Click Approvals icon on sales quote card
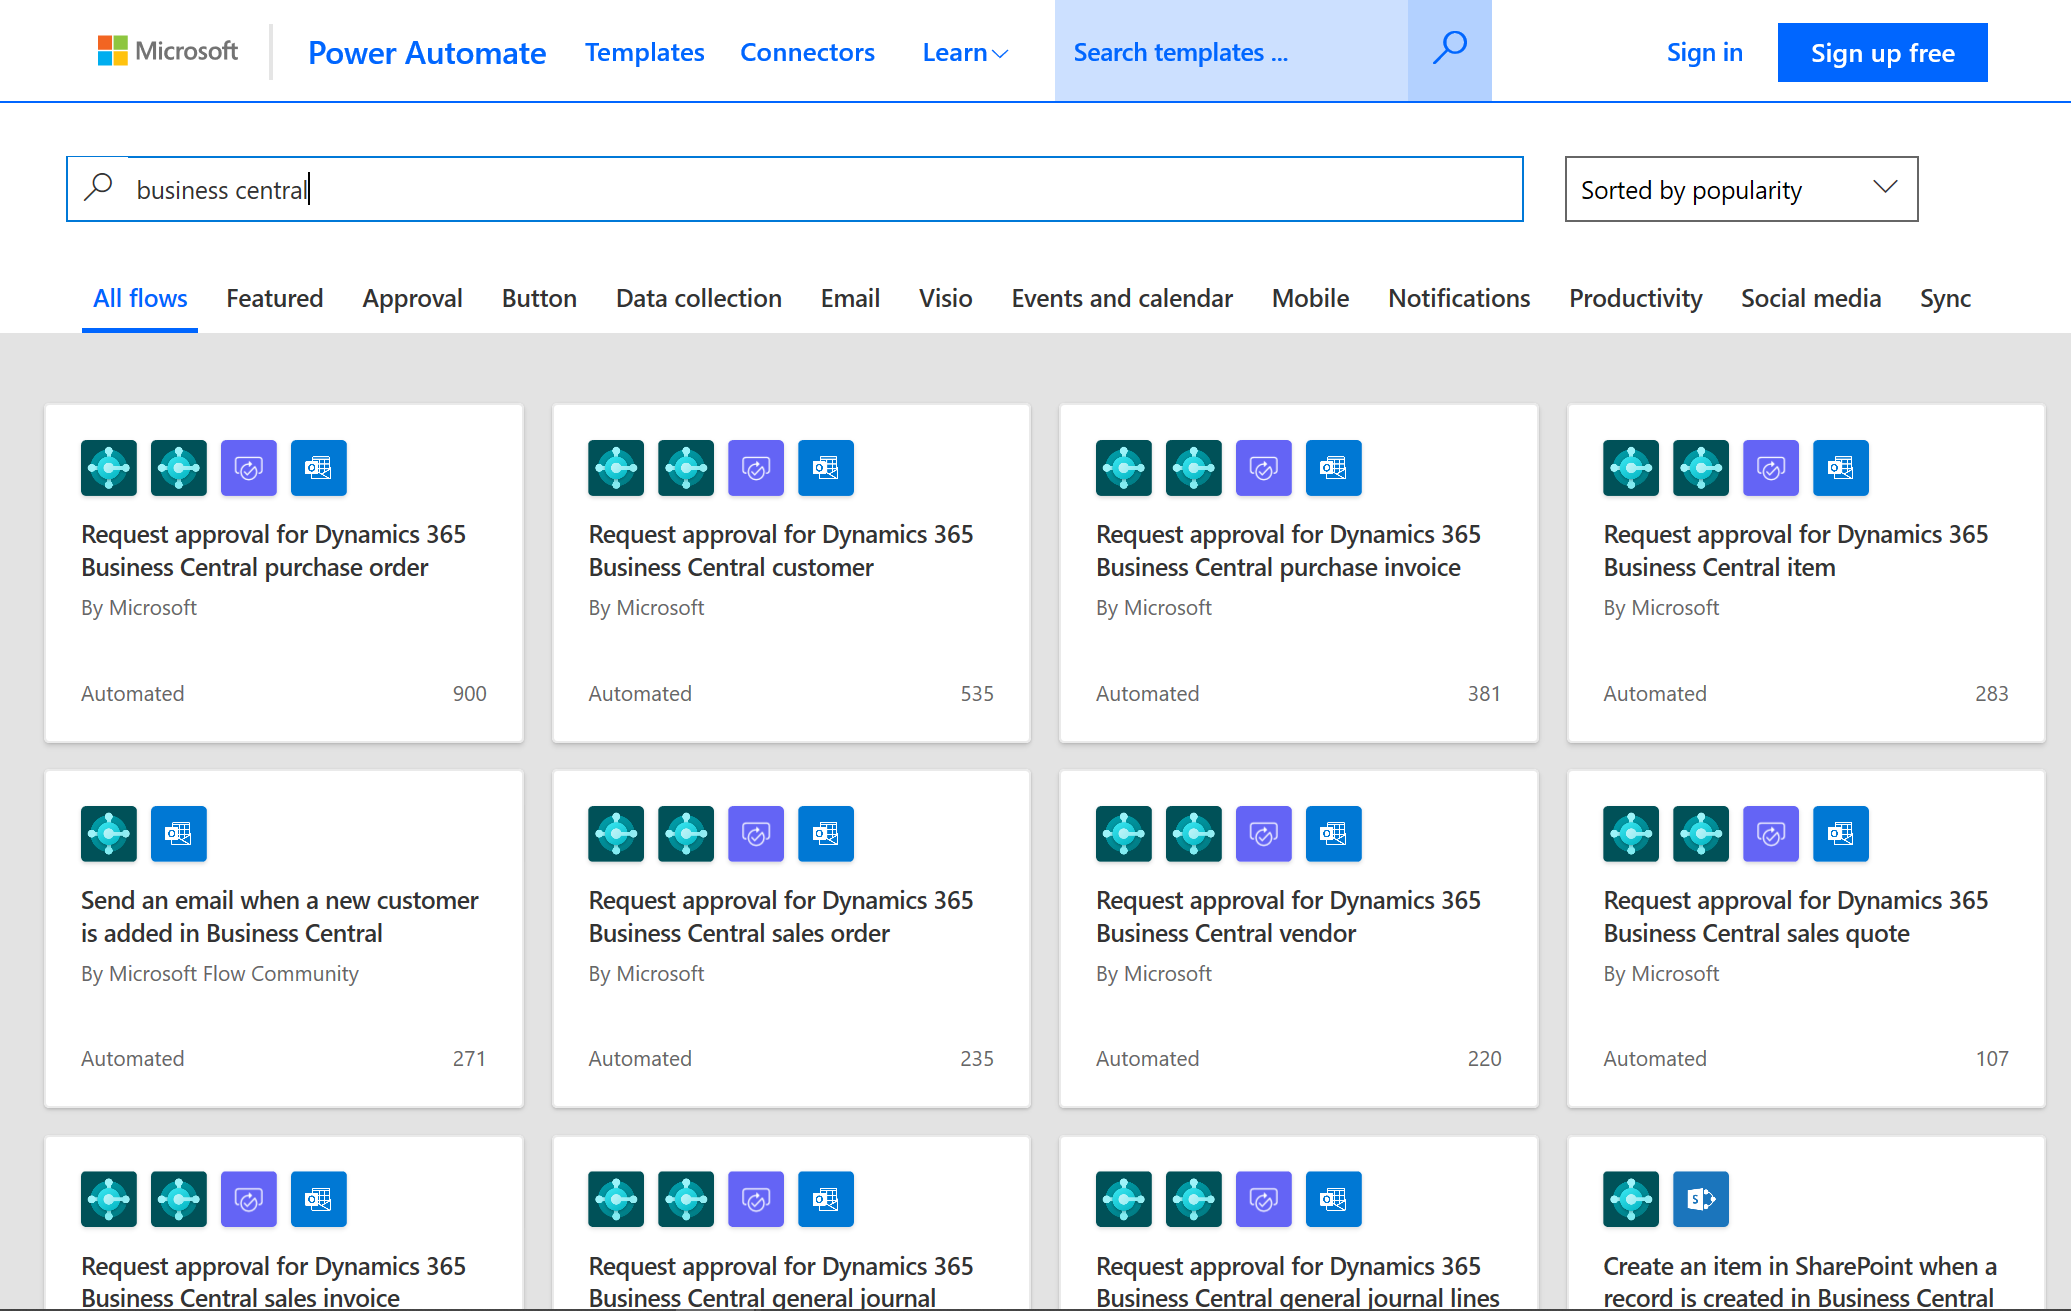This screenshot has height=1311, width=2071. (1771, 834)
